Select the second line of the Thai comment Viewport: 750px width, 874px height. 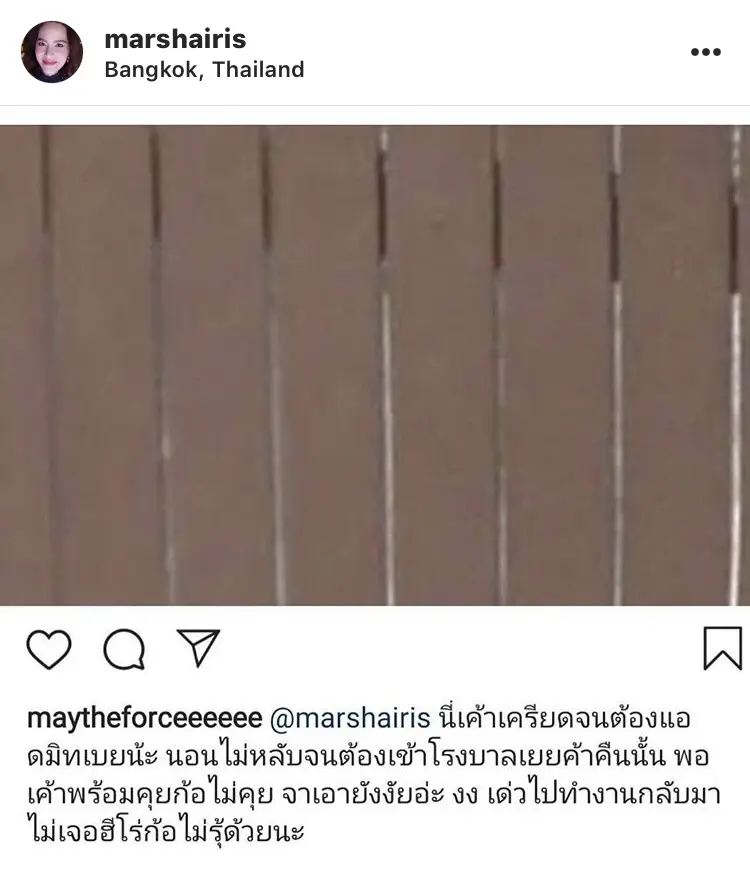[x=368, y=756]
